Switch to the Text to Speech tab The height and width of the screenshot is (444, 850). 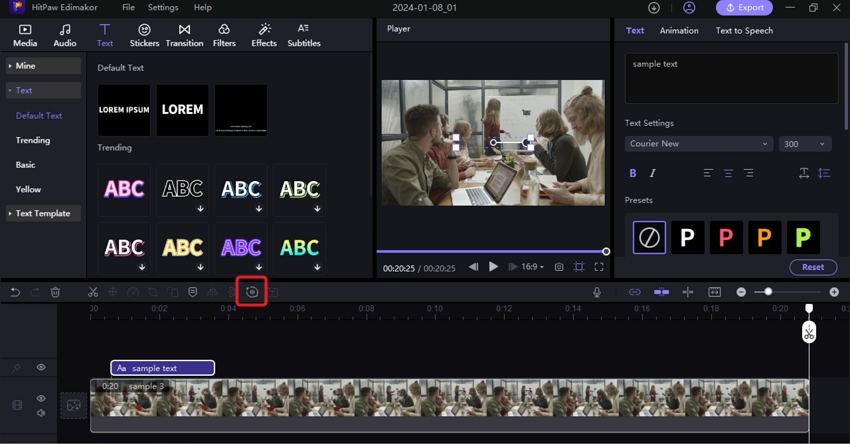743,31
